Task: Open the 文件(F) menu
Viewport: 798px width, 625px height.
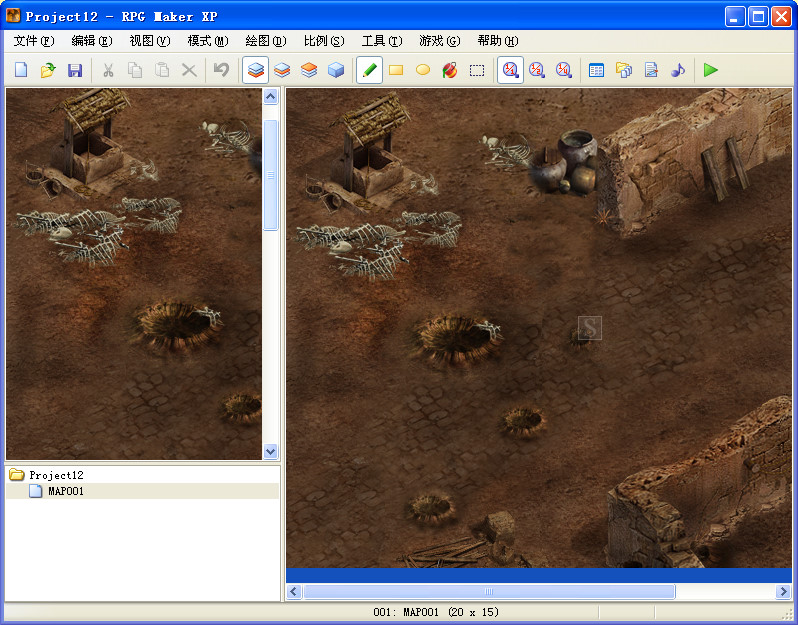Action: (34, 41)
